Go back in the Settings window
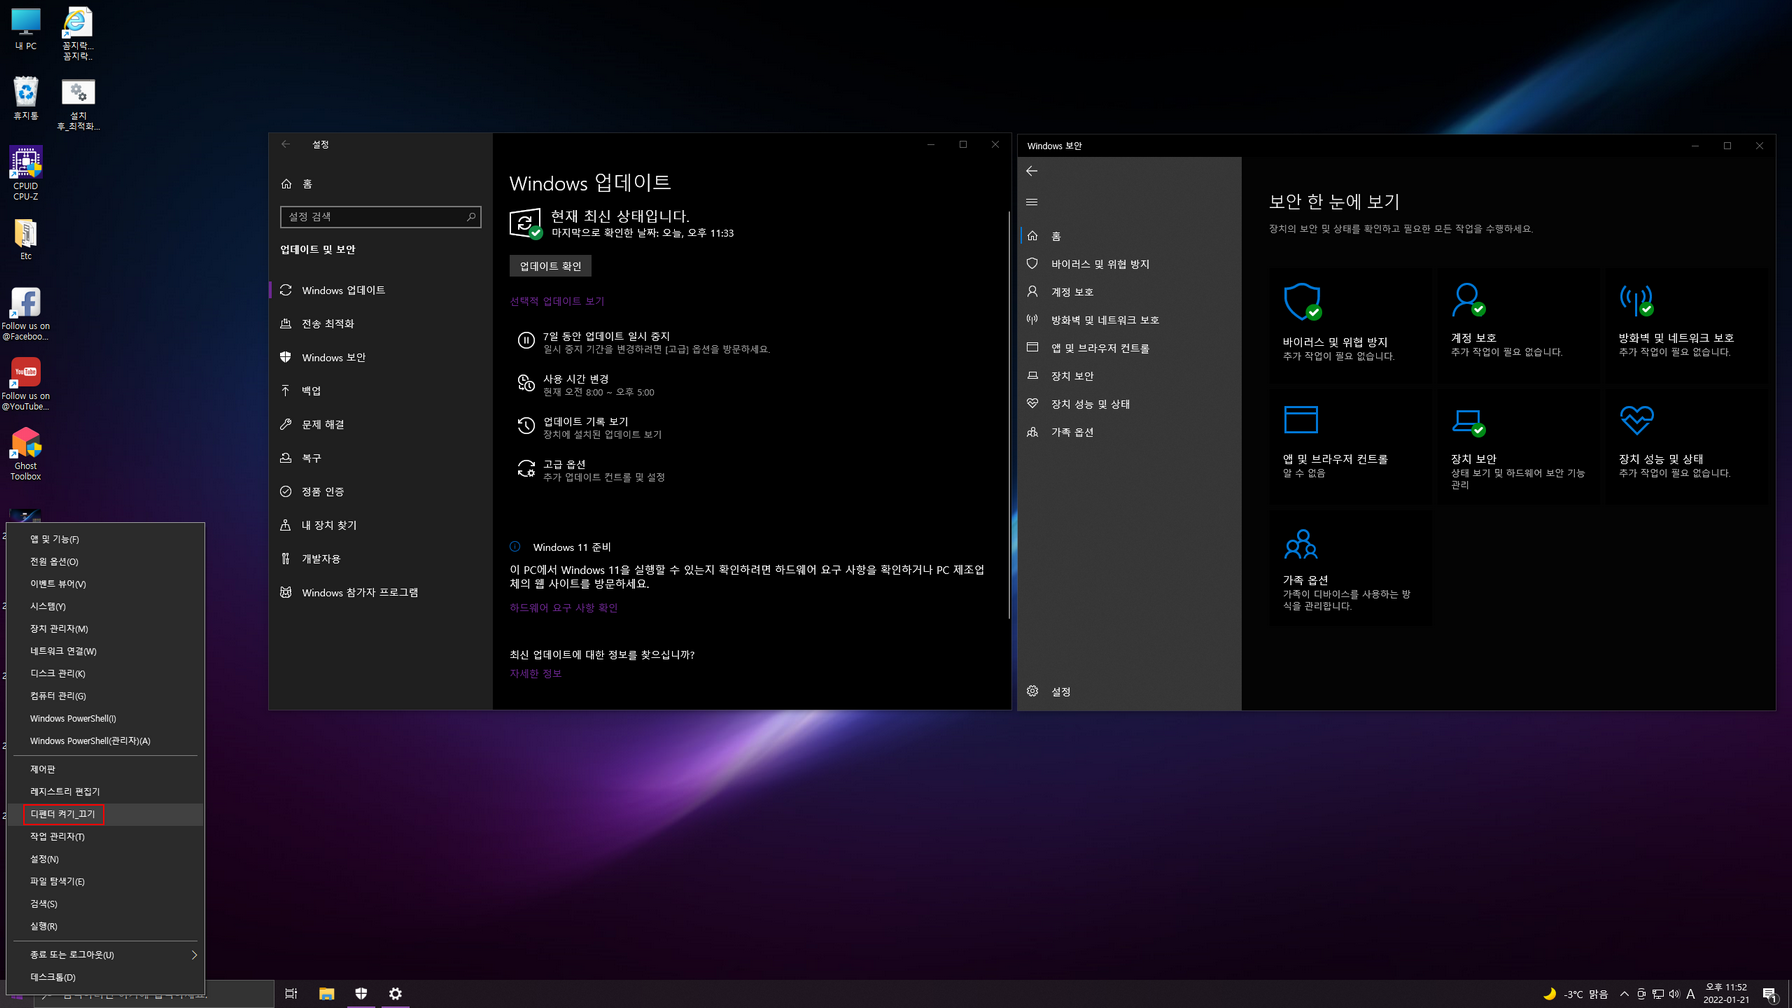The width and height of the screenshot is (1792, 1008). [x=286, y=144]
